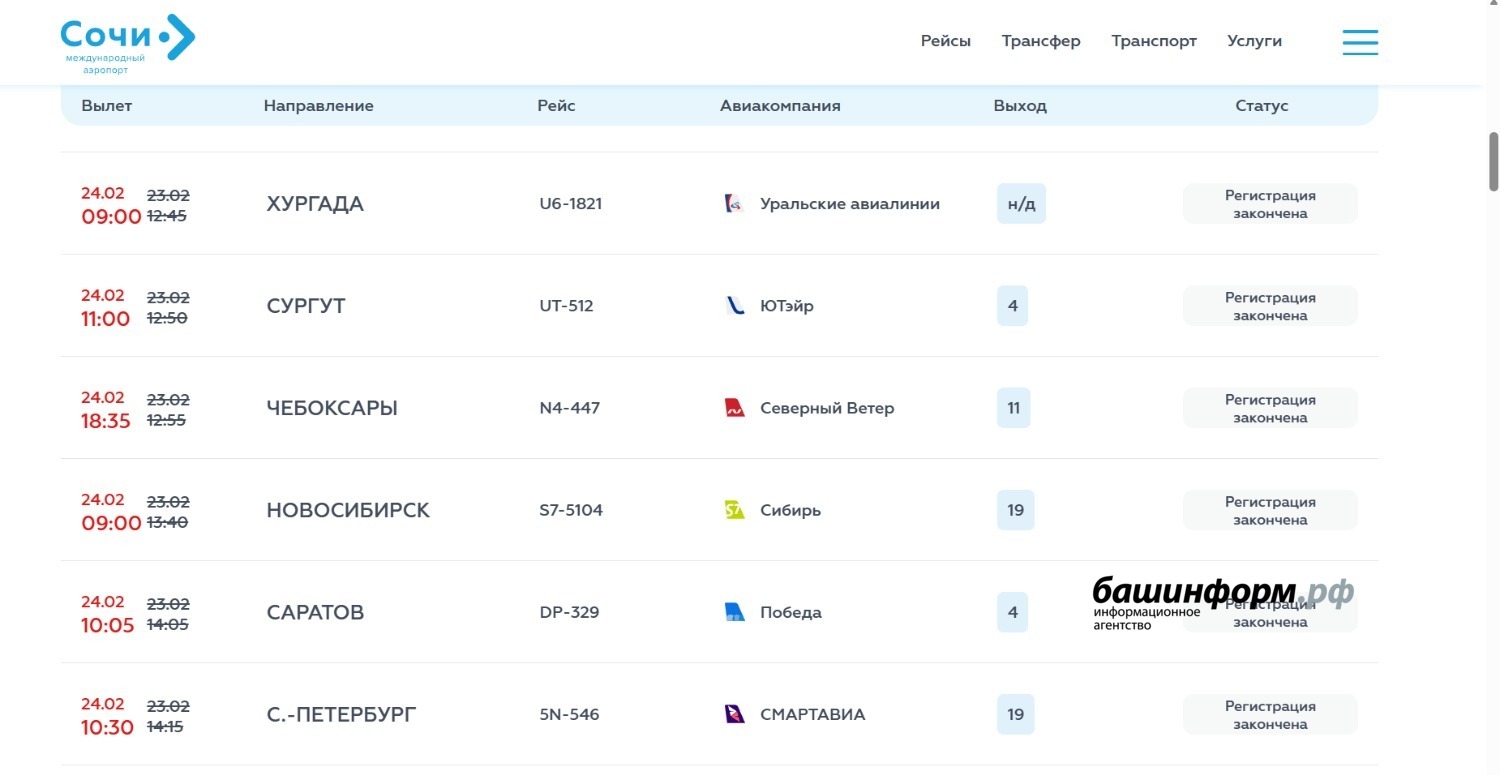Click the Sochi airport logo
The height and width of the screenshot is (775, 1500).
pos(127,43)
